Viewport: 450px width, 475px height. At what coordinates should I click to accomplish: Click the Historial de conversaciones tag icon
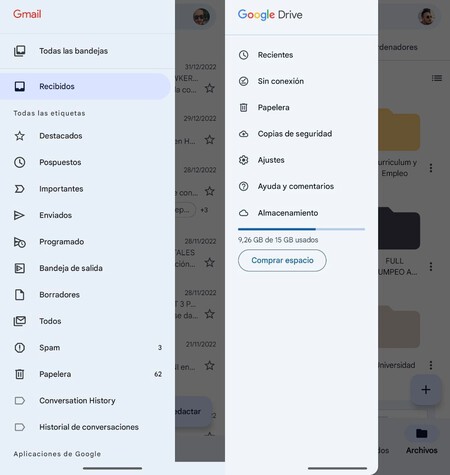pos(20,427)
